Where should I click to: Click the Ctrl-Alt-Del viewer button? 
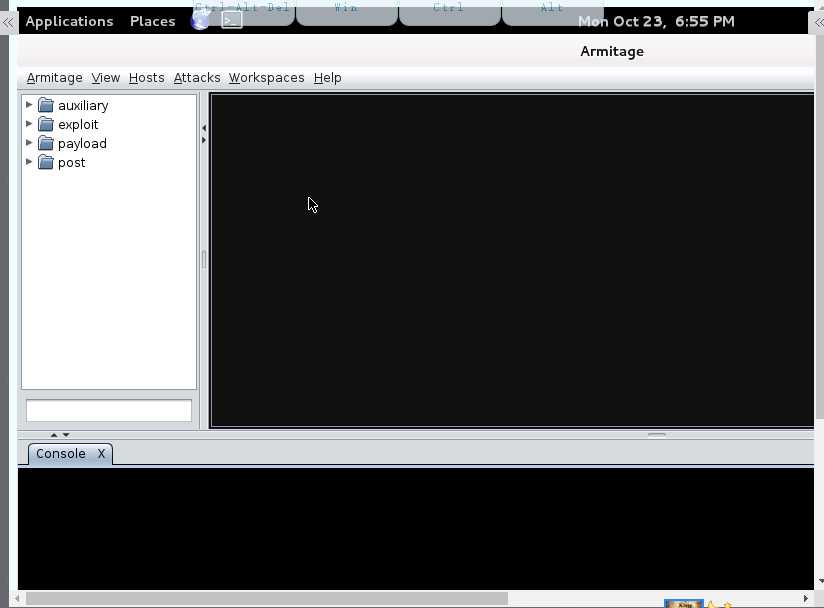point(243,13)
